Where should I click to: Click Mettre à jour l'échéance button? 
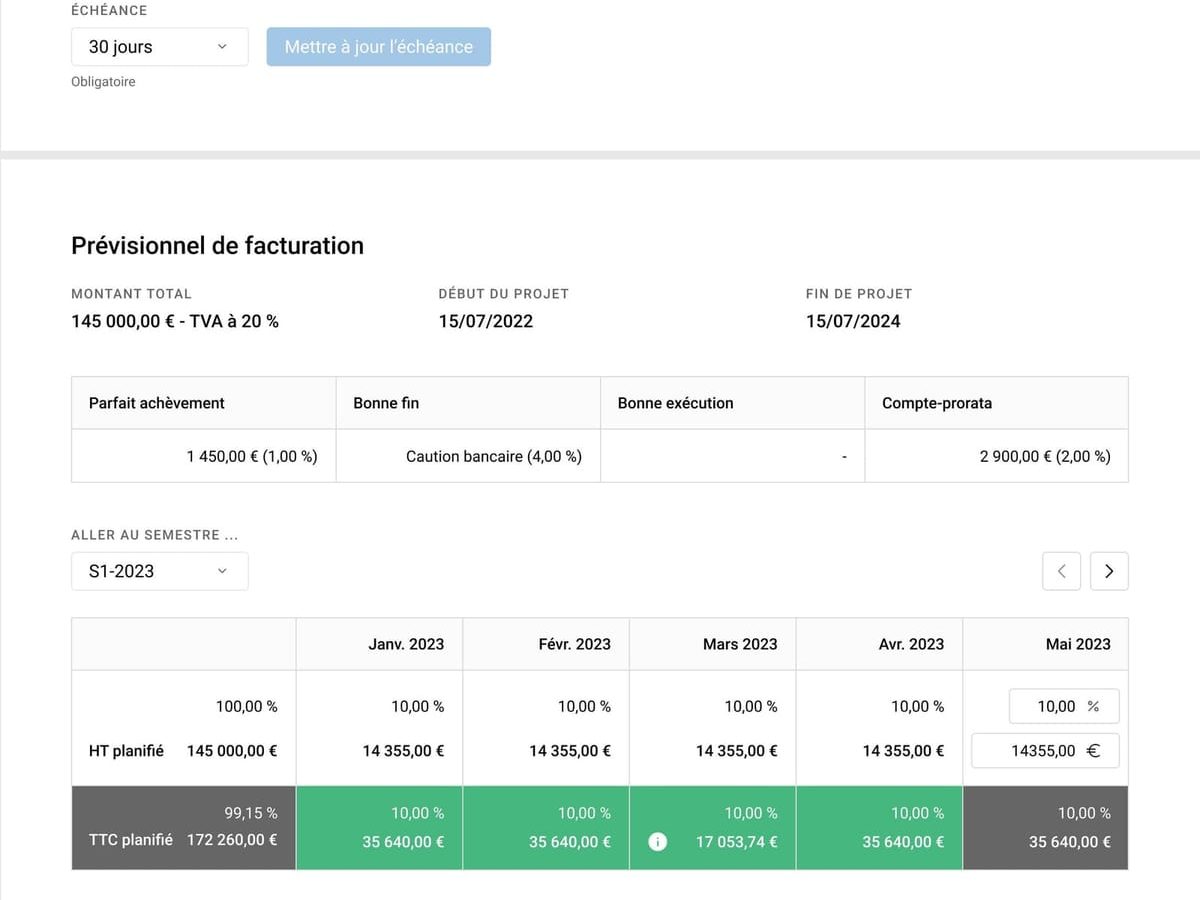click(x=378, y=47)
